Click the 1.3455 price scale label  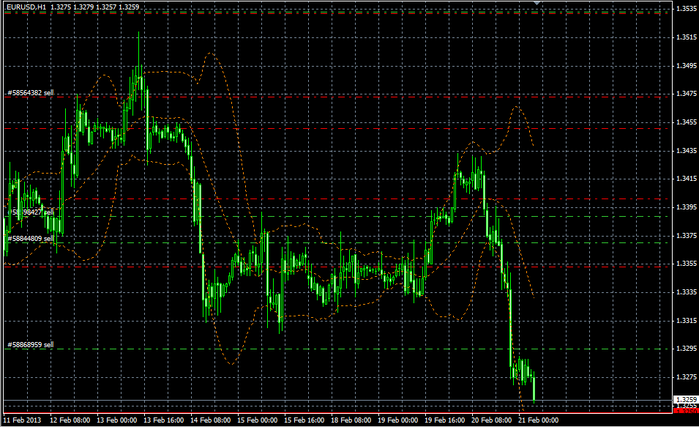click(687, 122)
